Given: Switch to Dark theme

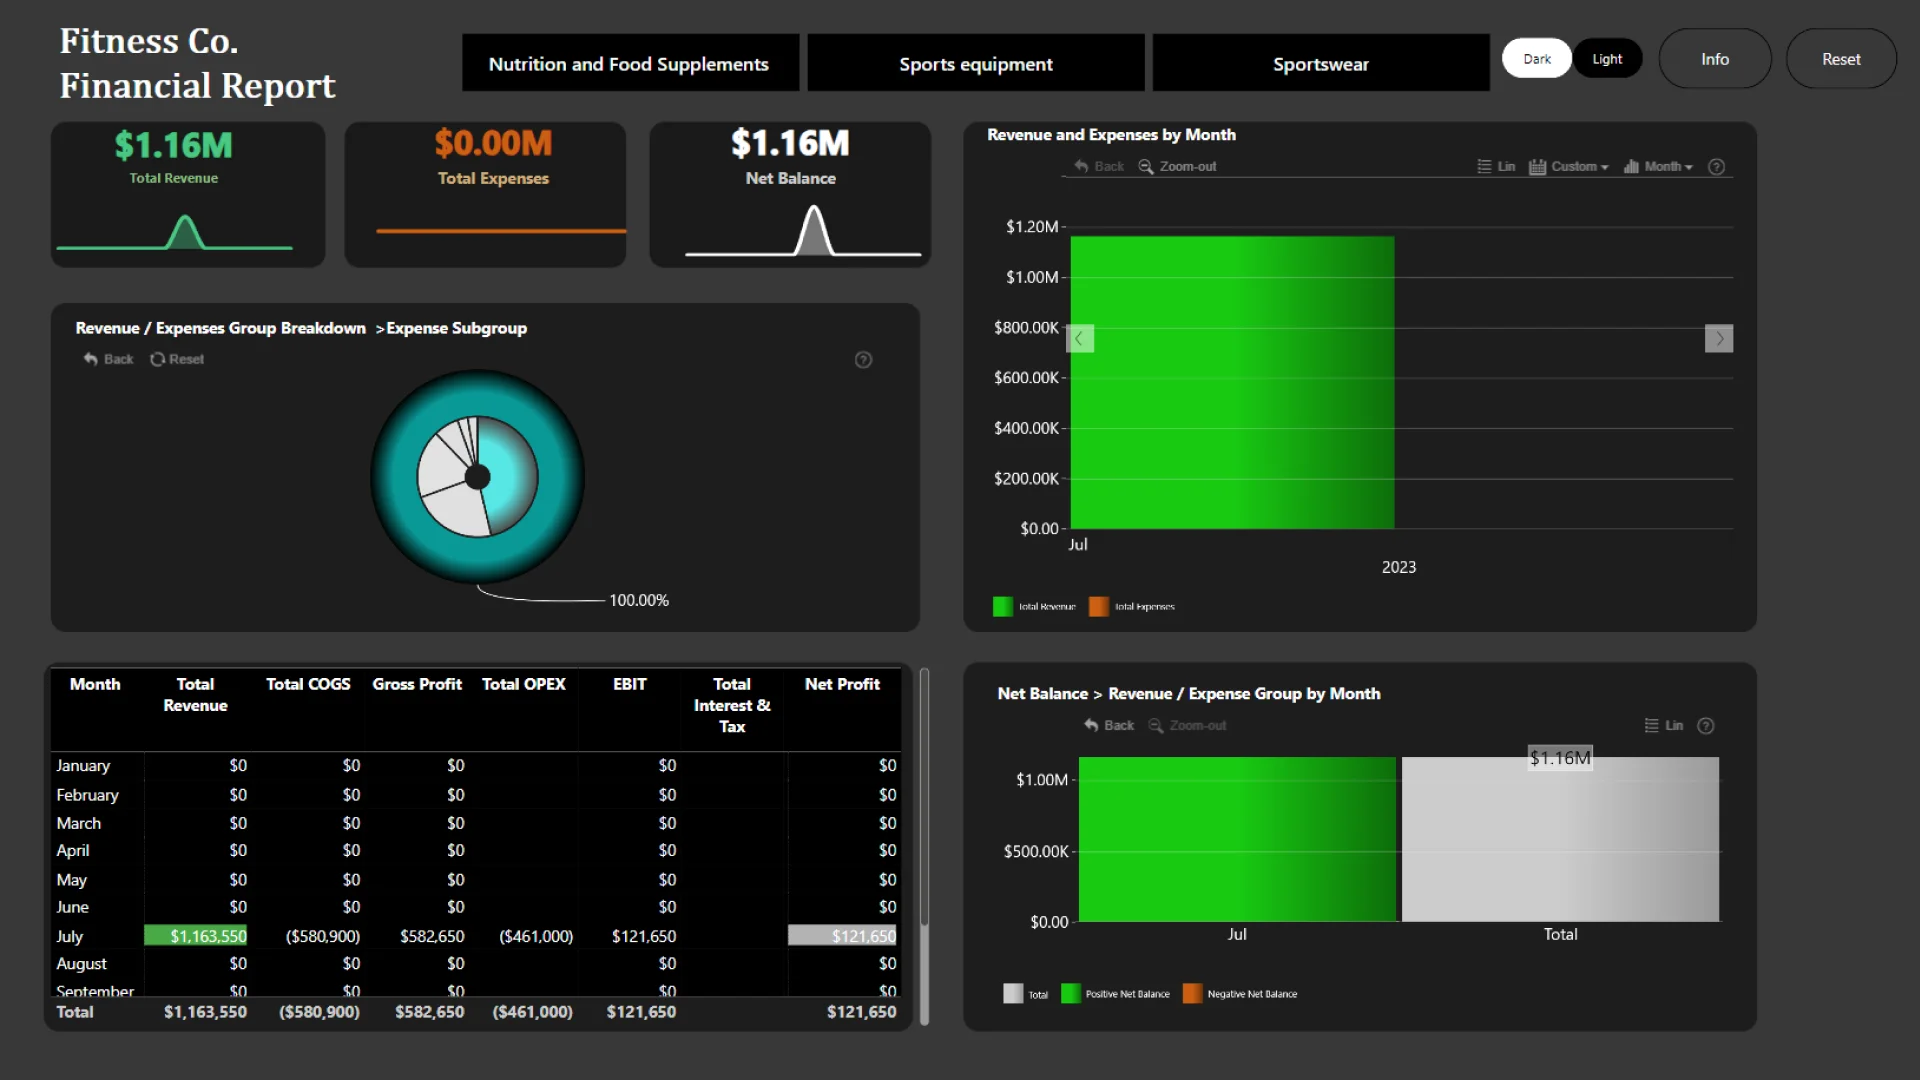Looking at the screenshot, I should pyautogui.click(x=1537, y=59).
